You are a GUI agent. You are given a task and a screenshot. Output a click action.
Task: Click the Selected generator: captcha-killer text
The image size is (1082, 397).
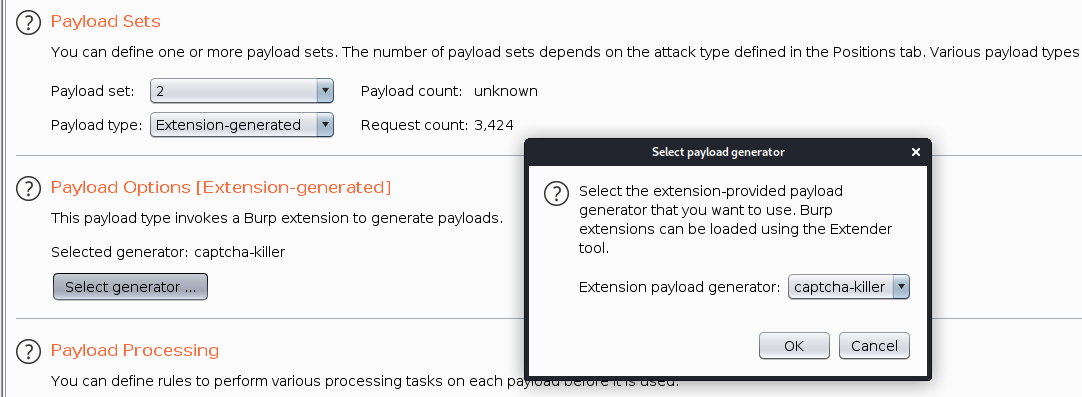168,252
